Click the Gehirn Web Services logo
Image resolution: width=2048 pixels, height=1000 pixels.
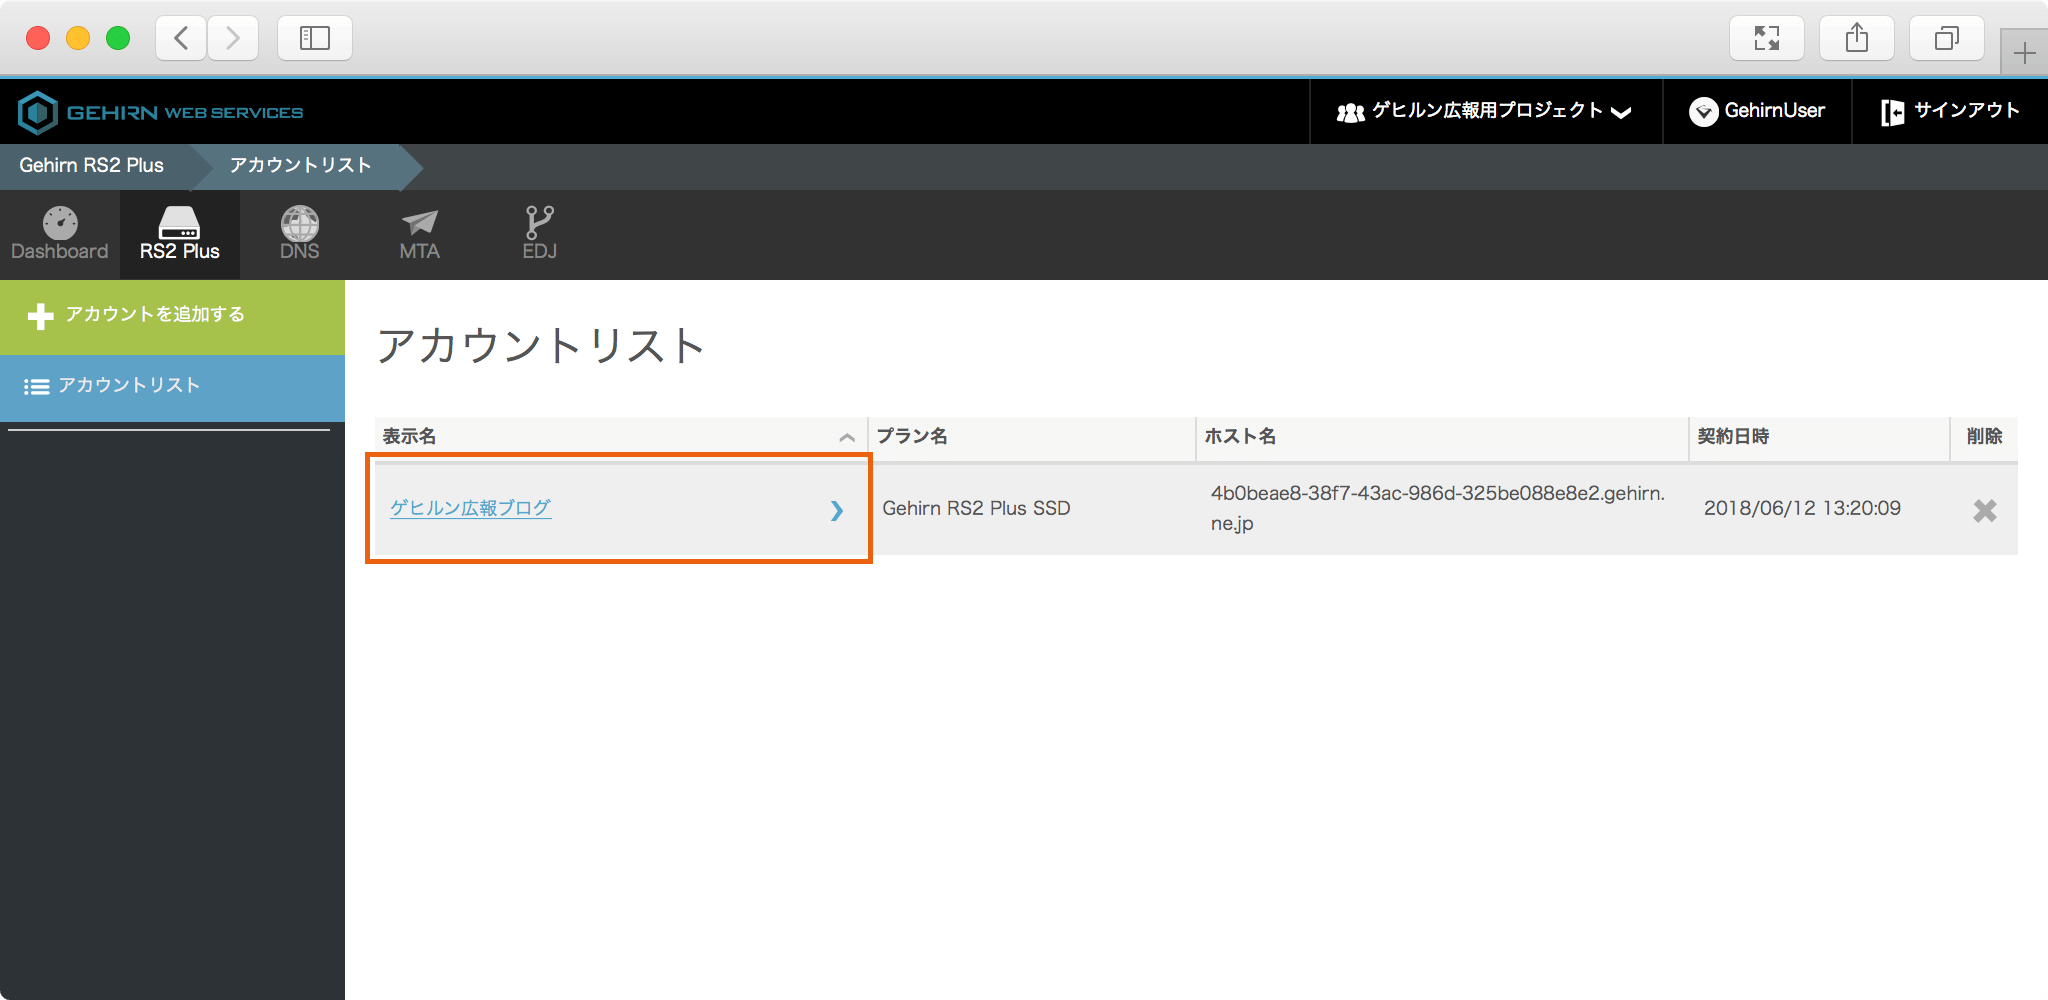pos(161,112)
